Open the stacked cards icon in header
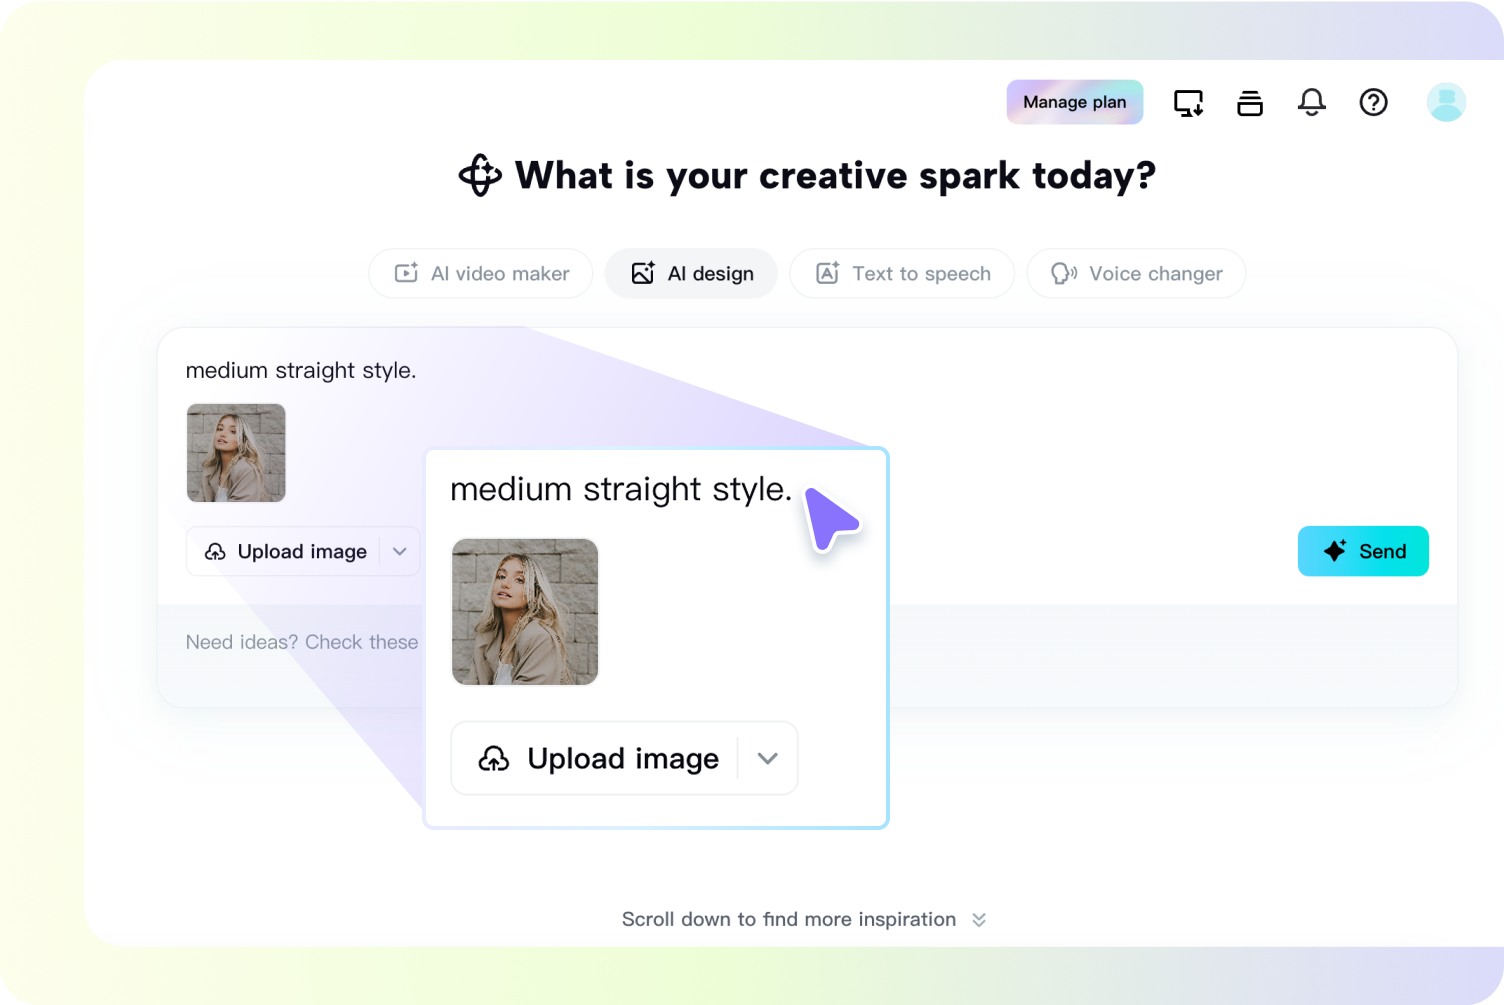 click(1250, 103)
